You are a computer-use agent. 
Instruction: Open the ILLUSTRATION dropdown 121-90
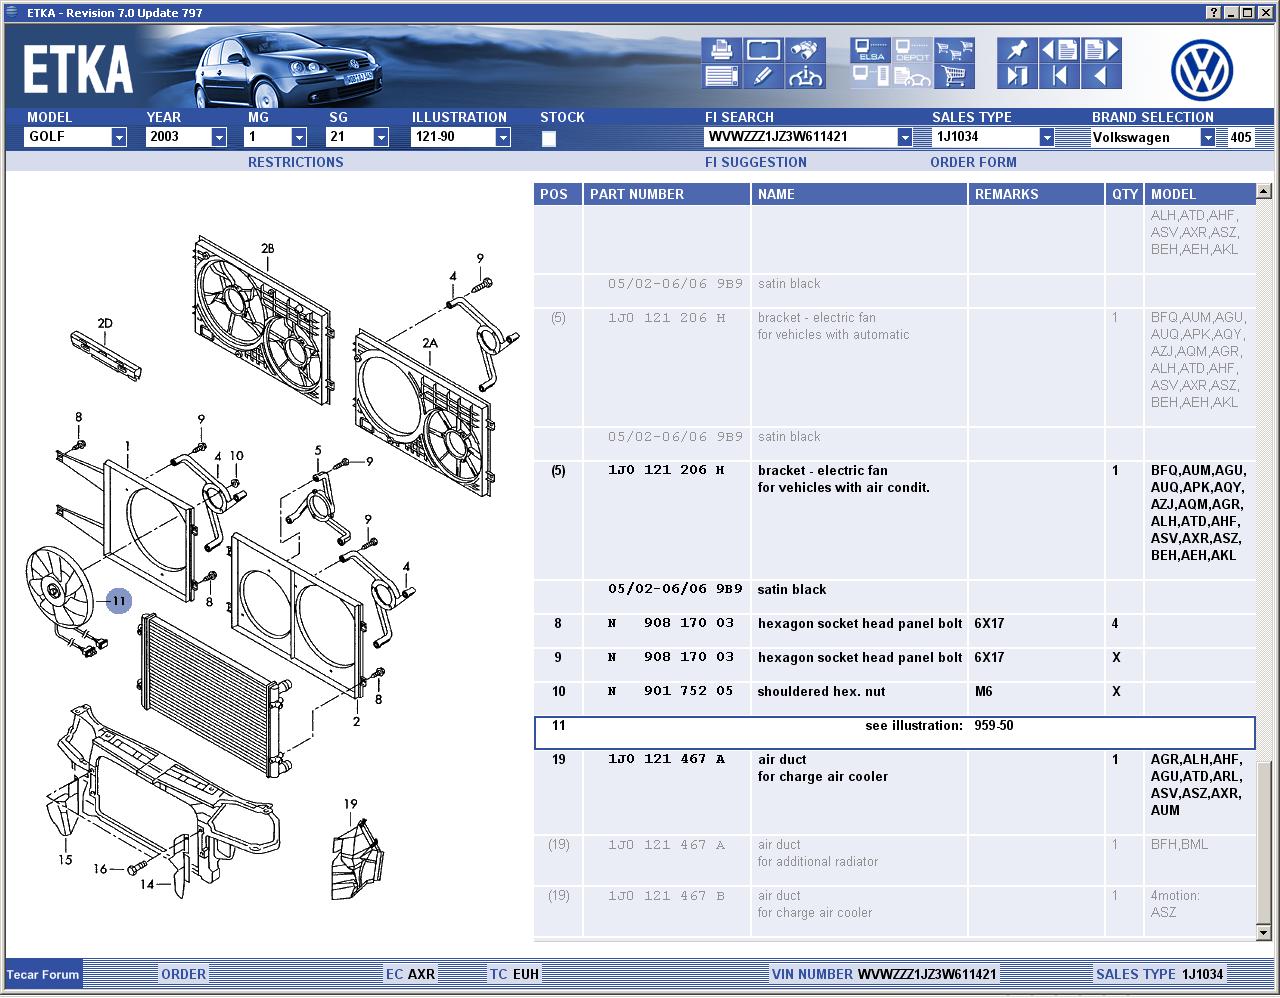(503, 138)
